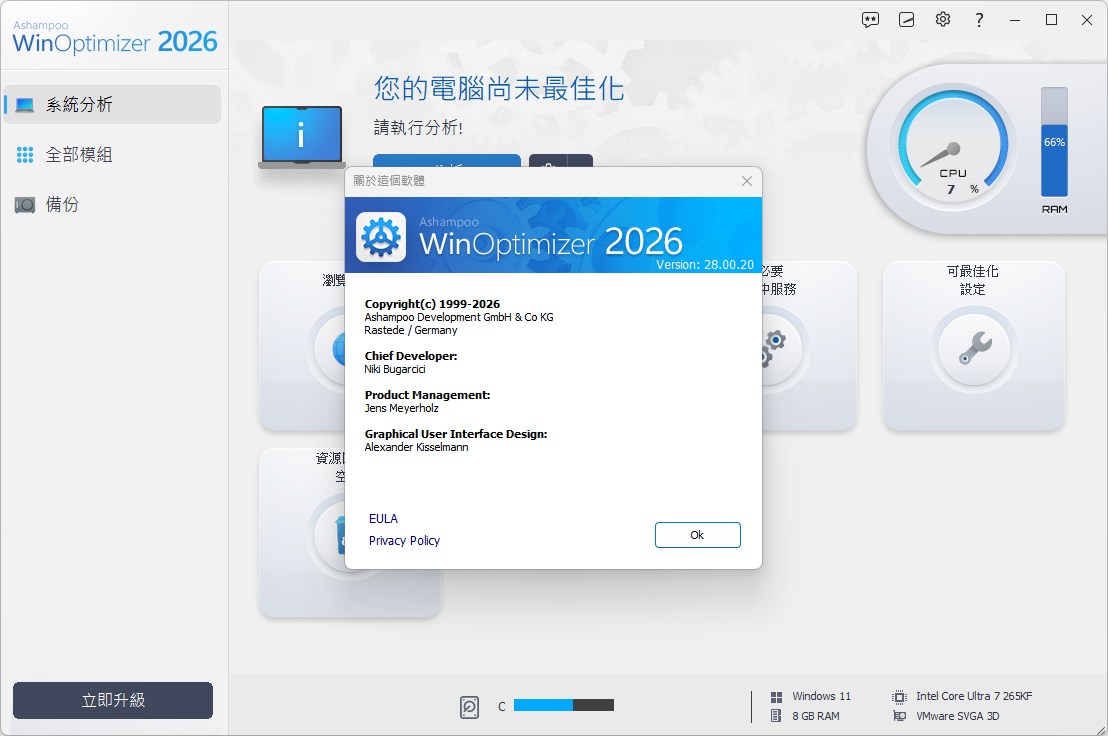Click the CPU gauge dial

click(x=953, y=148)
